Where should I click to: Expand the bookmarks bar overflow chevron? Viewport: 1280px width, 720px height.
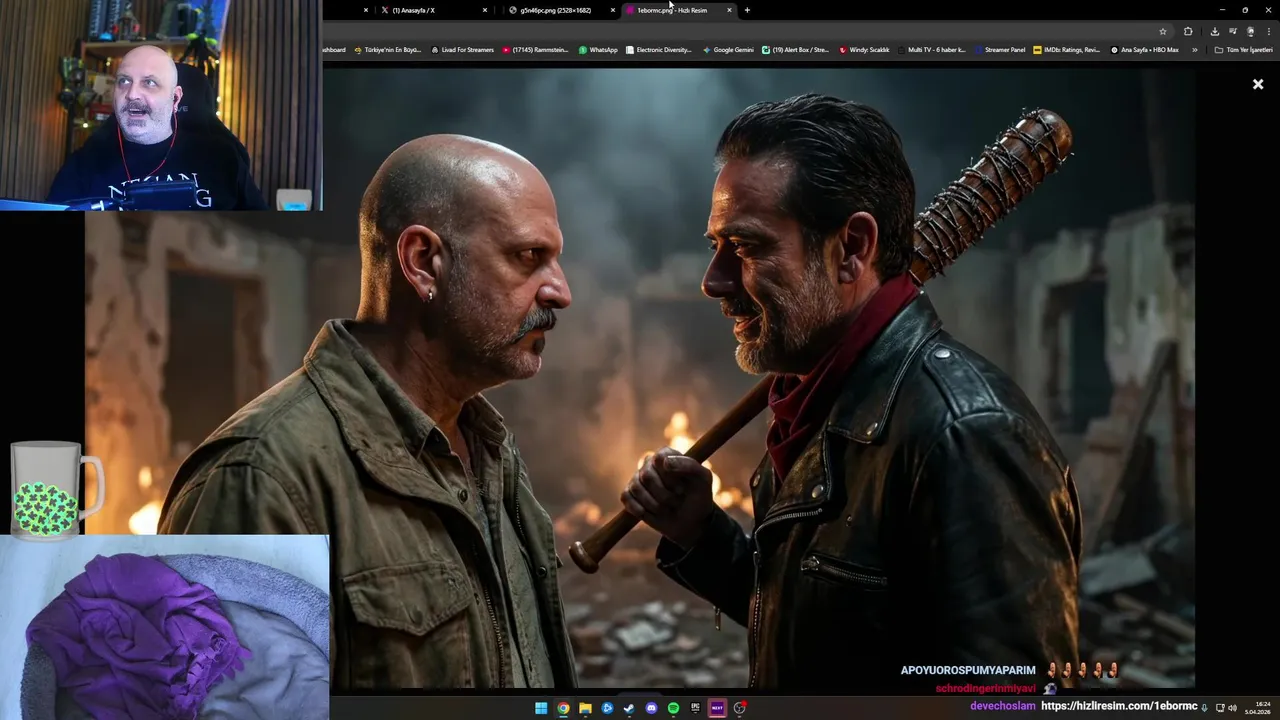point(1195,49)
